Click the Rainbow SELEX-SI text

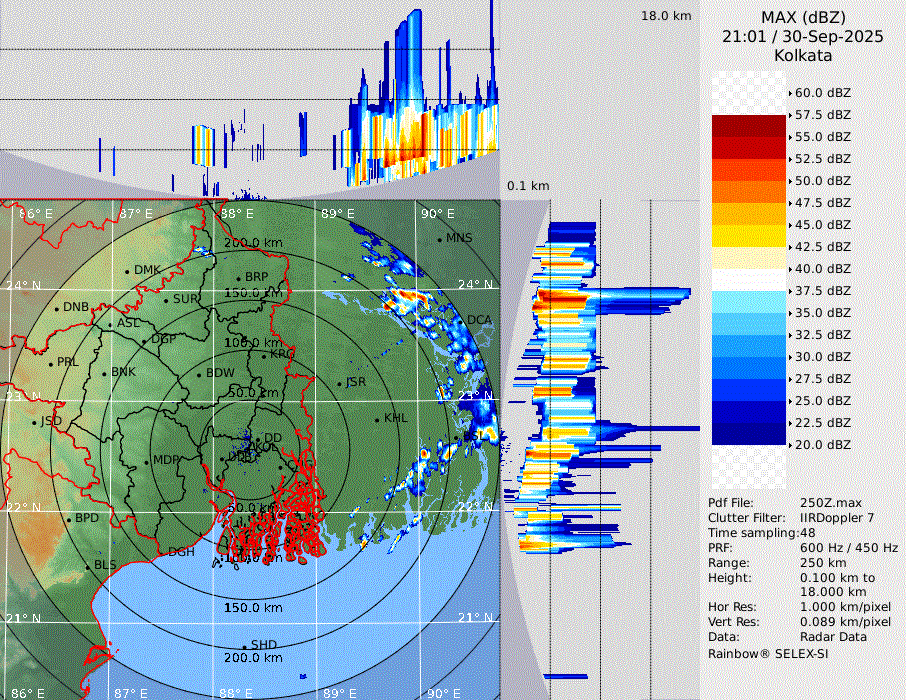coord(768,653)
